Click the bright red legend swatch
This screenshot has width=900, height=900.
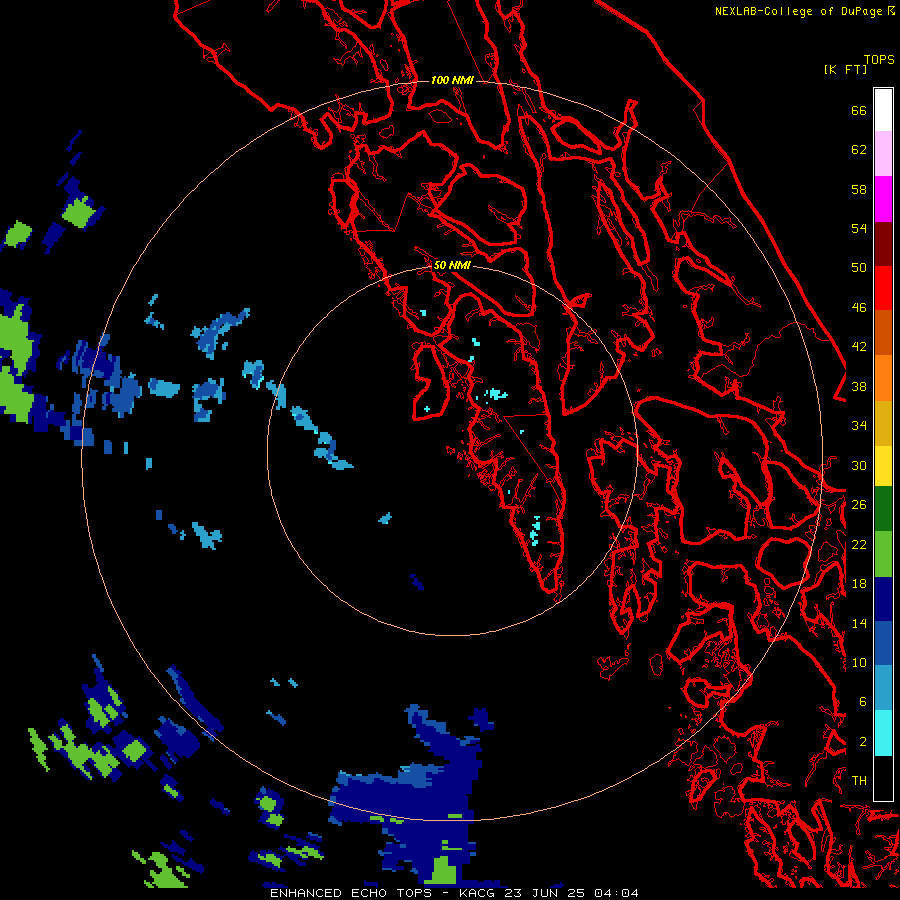pyautogui.click(x=883, y=288)
